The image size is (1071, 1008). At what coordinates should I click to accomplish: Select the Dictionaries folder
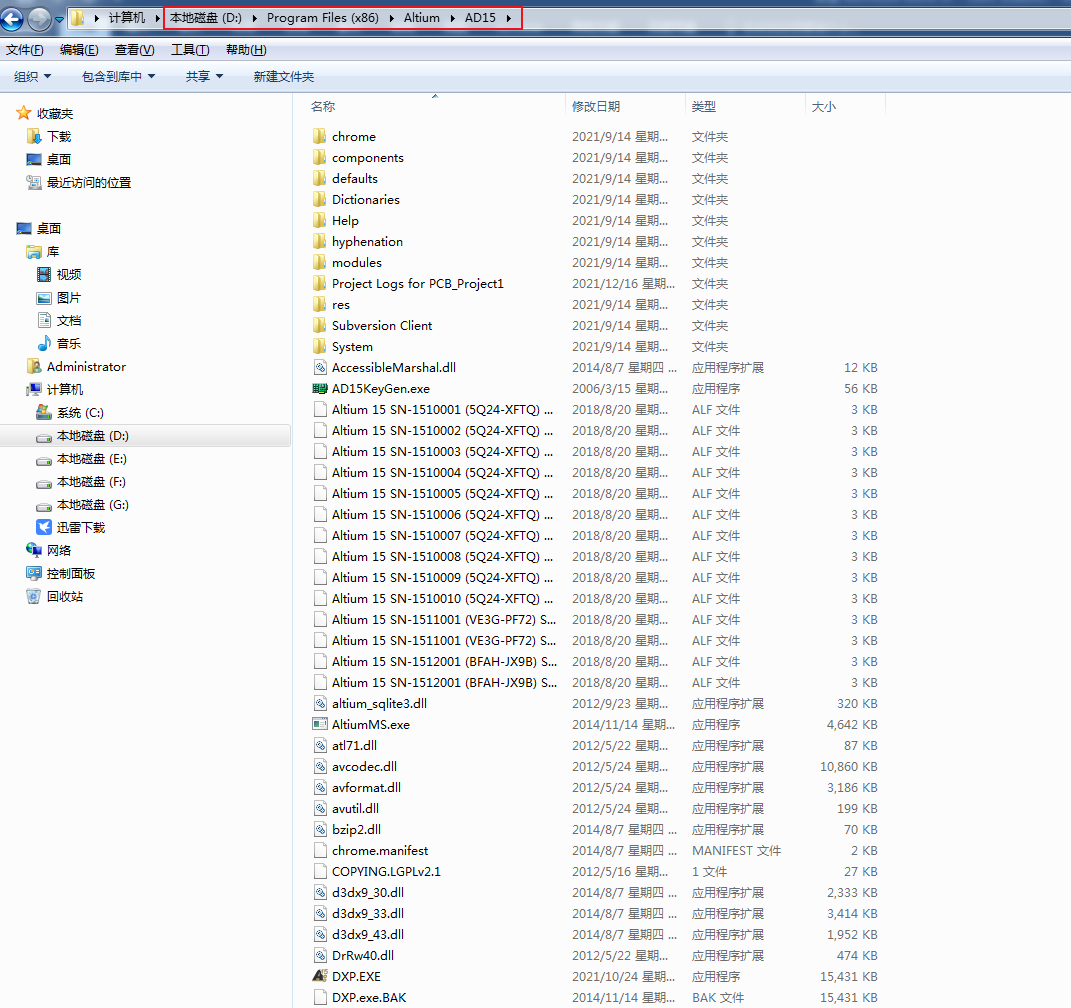[365, 199]
